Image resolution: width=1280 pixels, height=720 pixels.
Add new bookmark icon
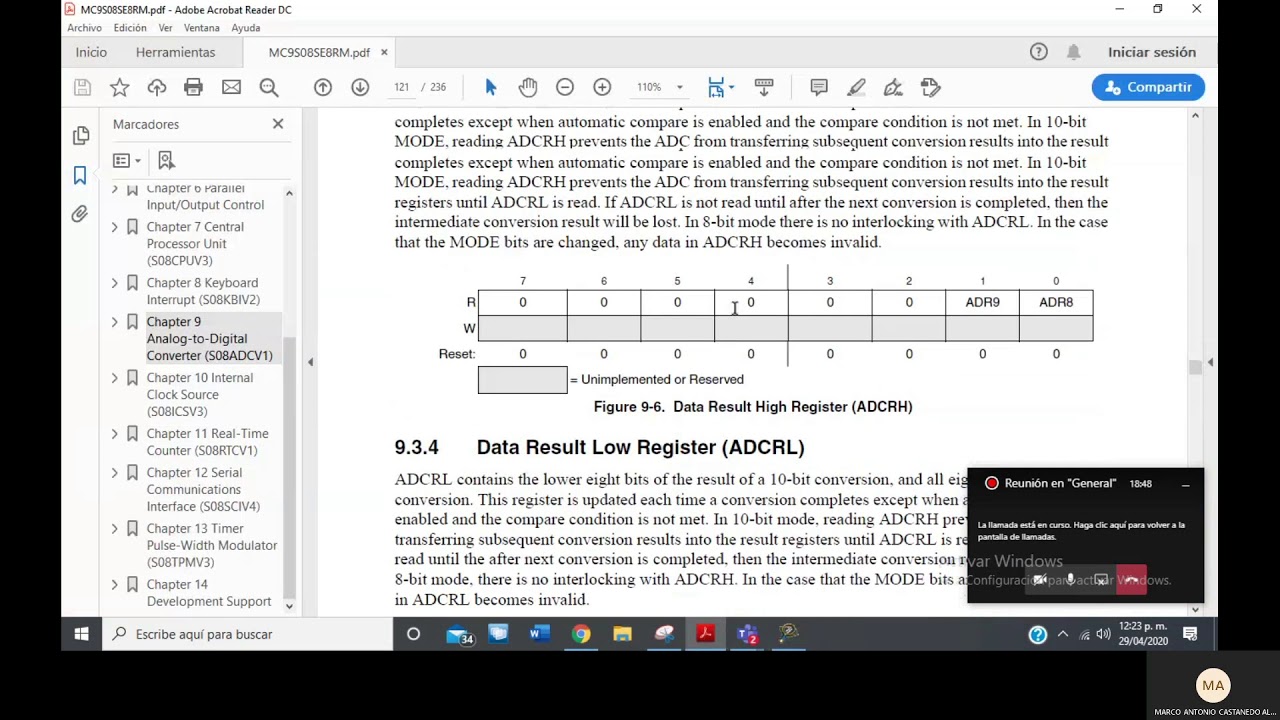(166, 160)
